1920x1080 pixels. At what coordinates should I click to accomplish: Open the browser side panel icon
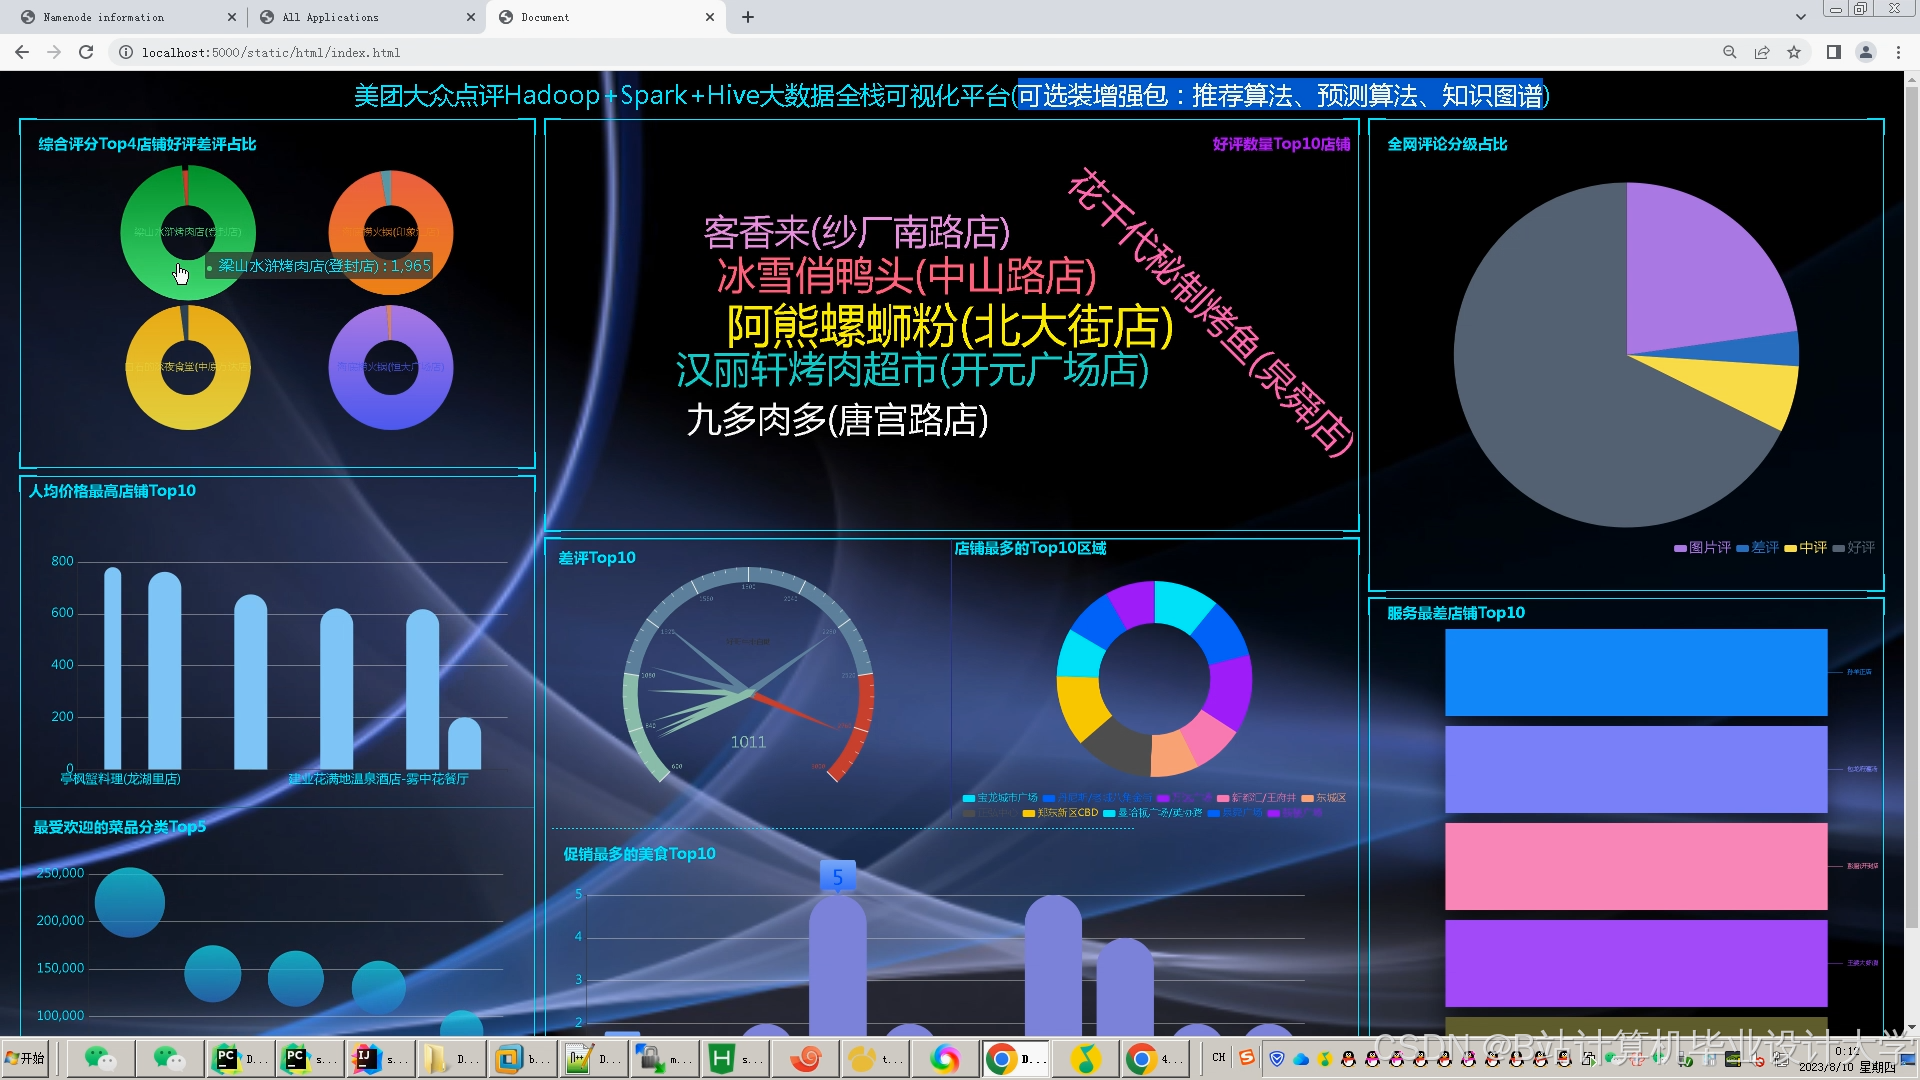1833,52
